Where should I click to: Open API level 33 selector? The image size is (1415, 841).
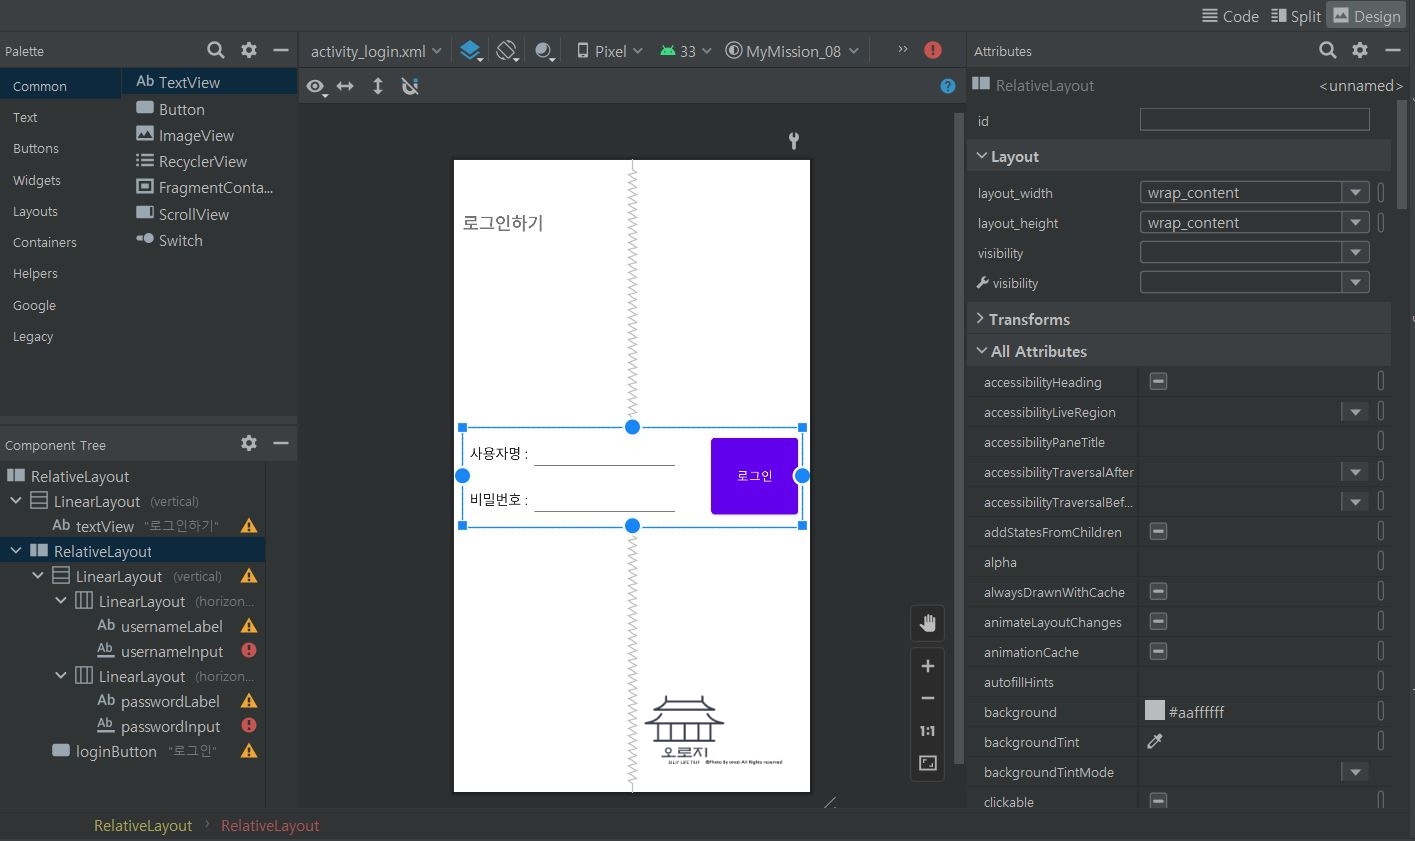pyautogui.click(x=686, y=51)
